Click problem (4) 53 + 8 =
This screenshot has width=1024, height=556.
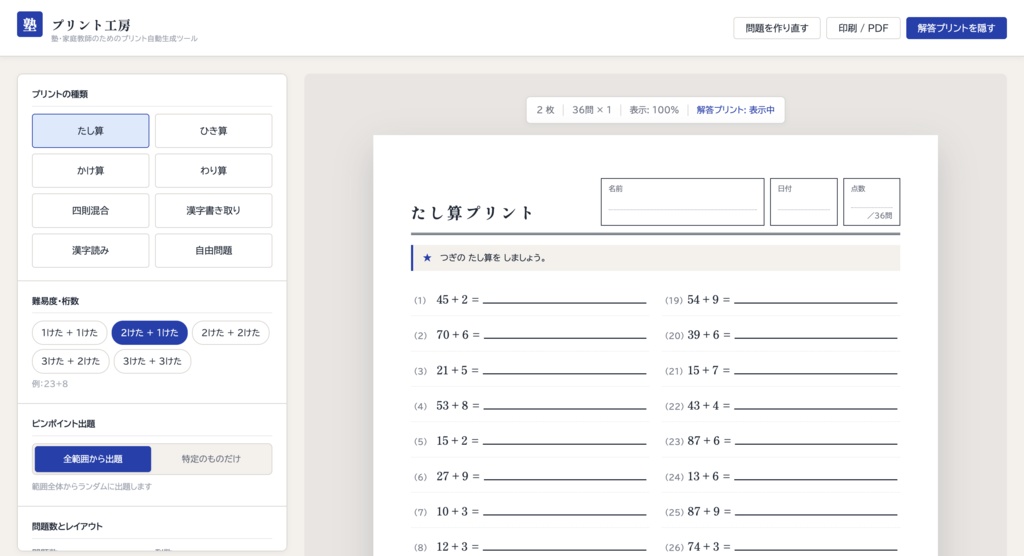tap(530, 406)
